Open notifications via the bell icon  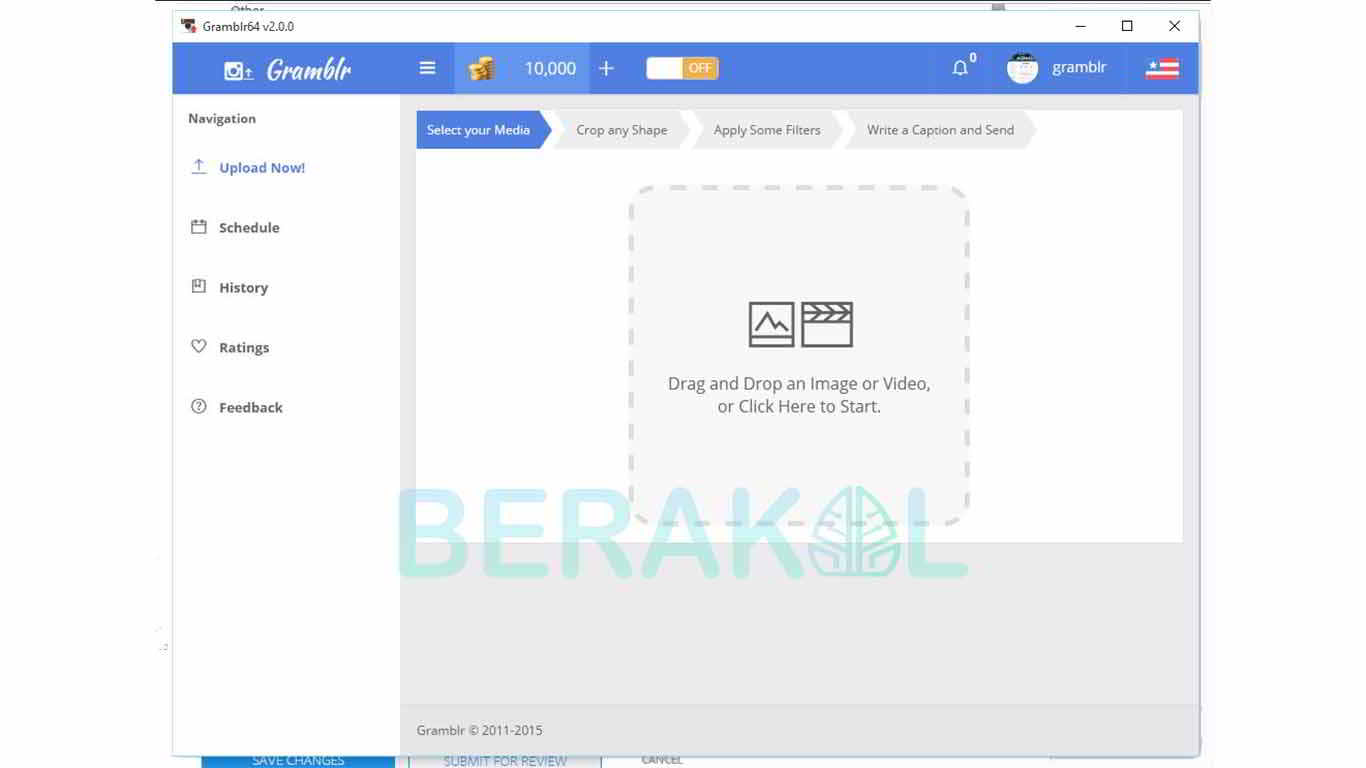coord(960,67)
